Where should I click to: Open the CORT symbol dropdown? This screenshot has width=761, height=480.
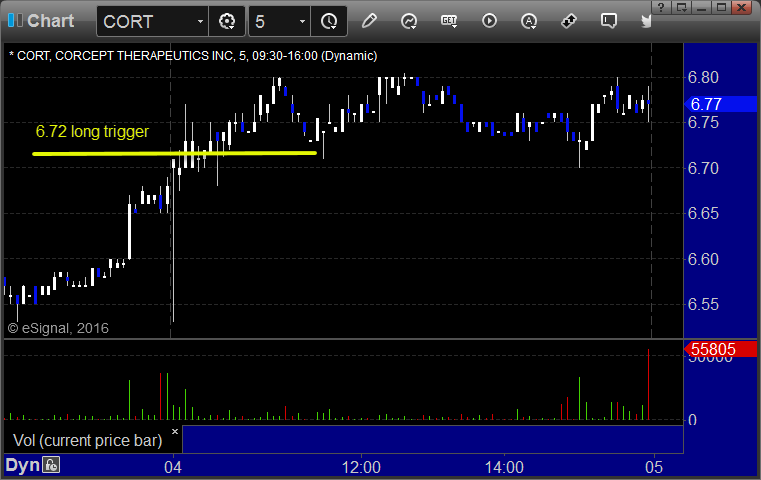pos(200,22)
